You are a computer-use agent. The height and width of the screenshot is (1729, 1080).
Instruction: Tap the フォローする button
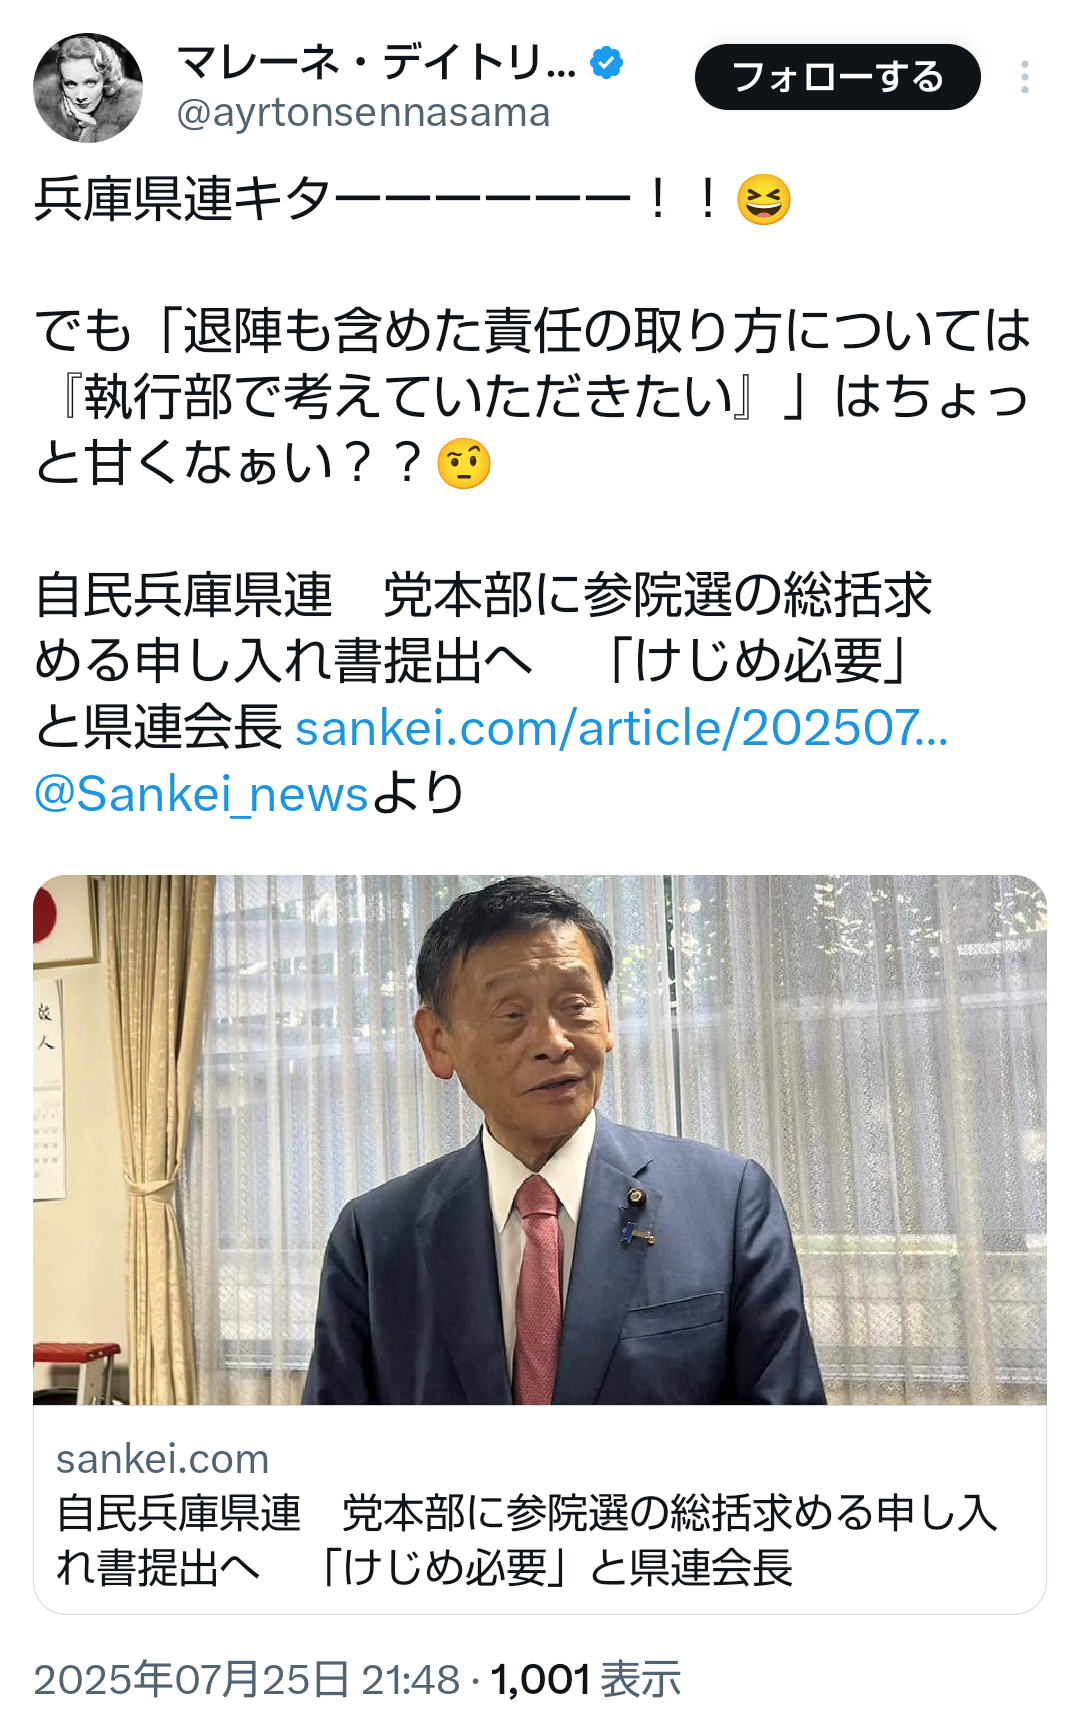tap(838, 77)
